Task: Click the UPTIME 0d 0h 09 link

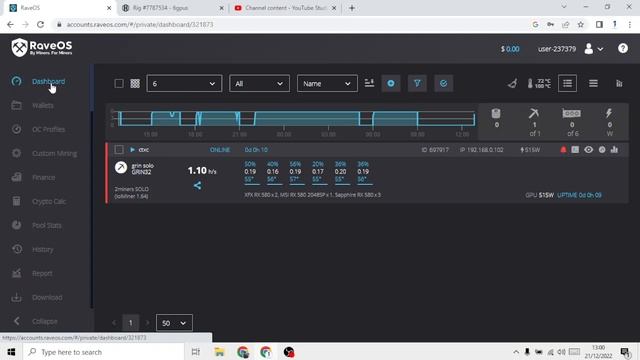Action: 579,195
